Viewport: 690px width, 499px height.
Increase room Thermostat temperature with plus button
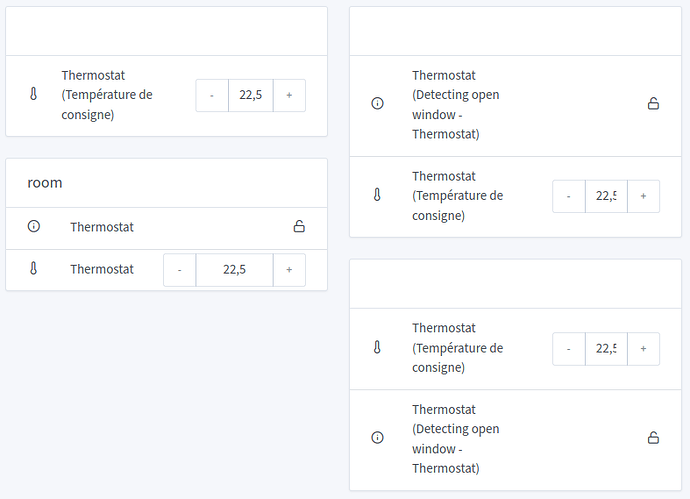289,270
